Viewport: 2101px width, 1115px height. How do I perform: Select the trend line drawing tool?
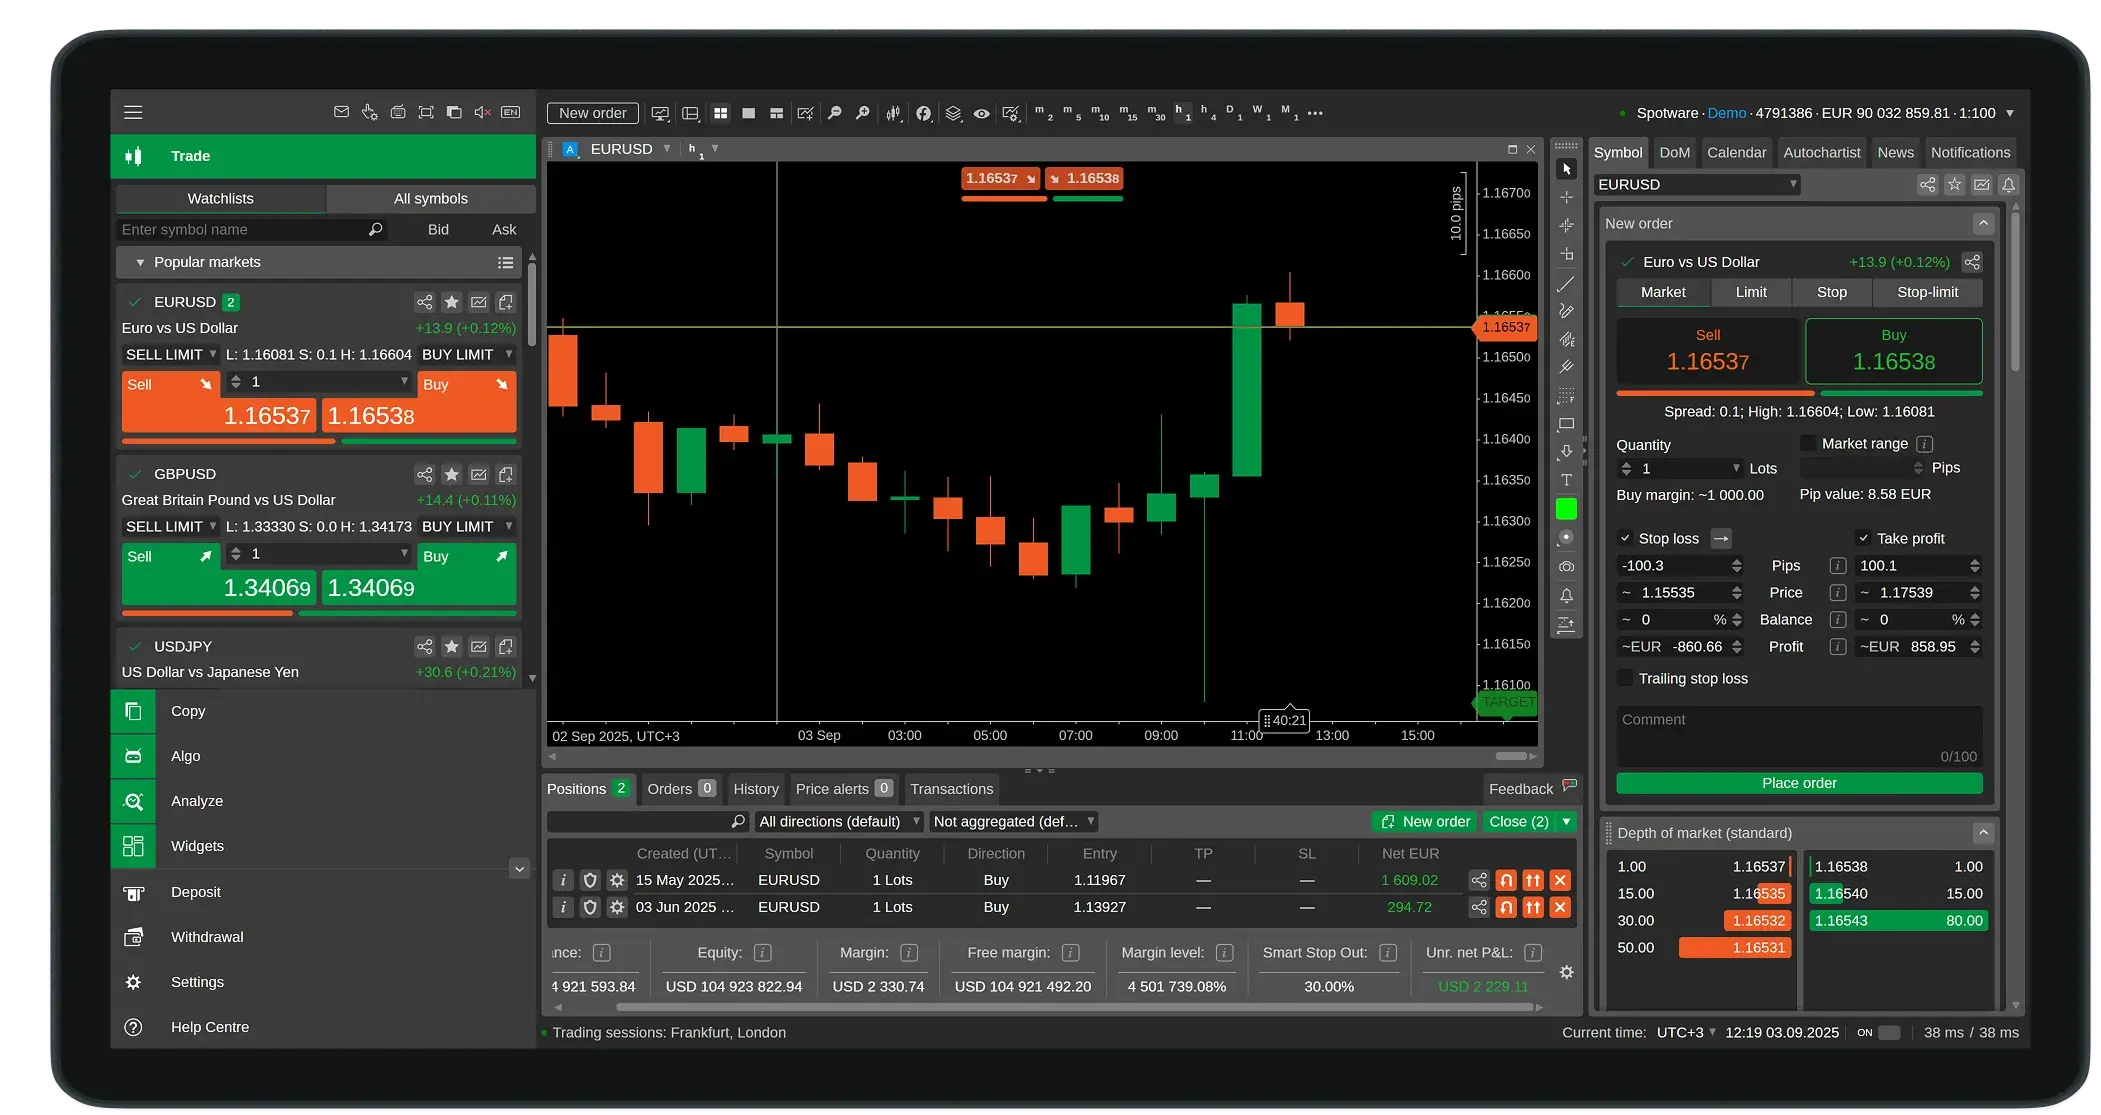coord(1566,284)
